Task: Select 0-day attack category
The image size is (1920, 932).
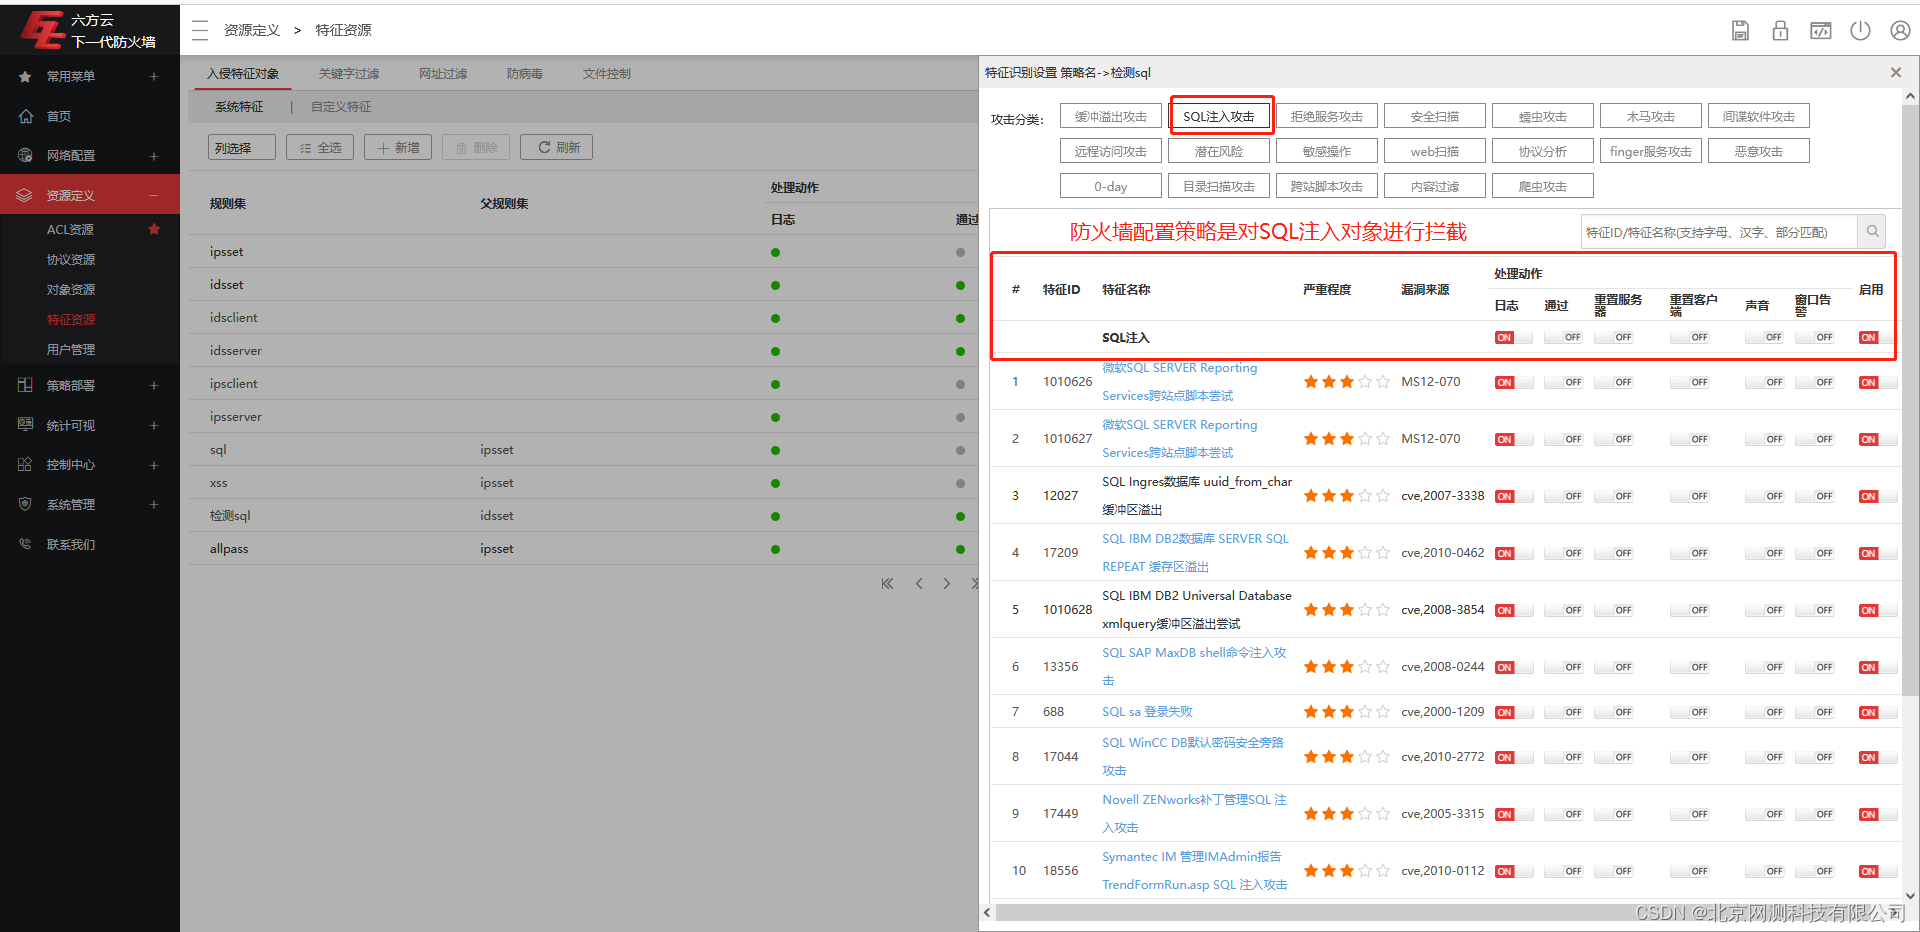Action: coord(1111,186)
